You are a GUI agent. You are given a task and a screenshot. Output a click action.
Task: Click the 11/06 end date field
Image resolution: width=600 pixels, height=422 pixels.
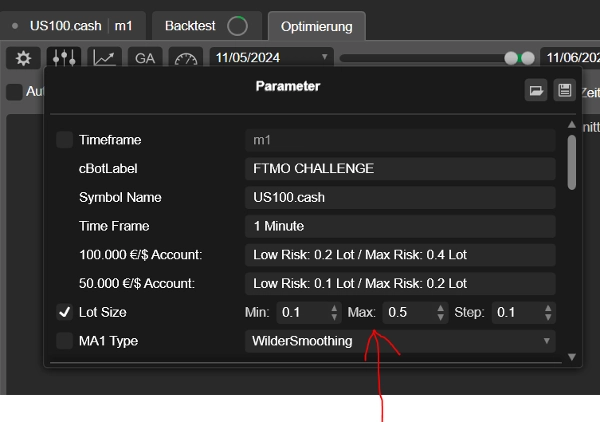tap(570, 58)
